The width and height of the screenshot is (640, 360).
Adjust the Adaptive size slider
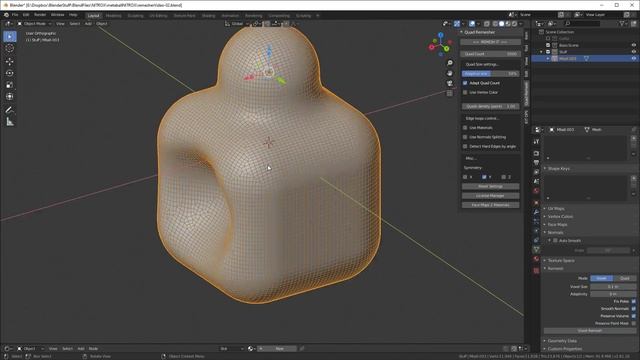tap(490, 74)
